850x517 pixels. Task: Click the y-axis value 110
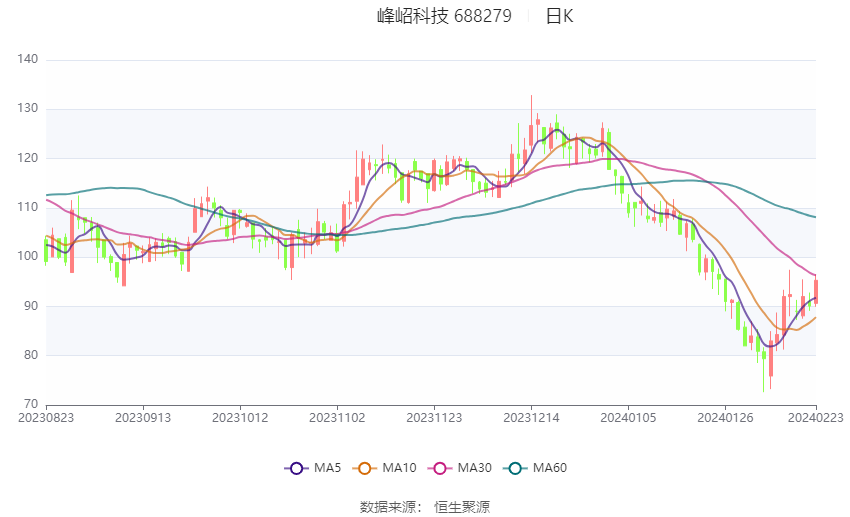click(x=28, y=207)
